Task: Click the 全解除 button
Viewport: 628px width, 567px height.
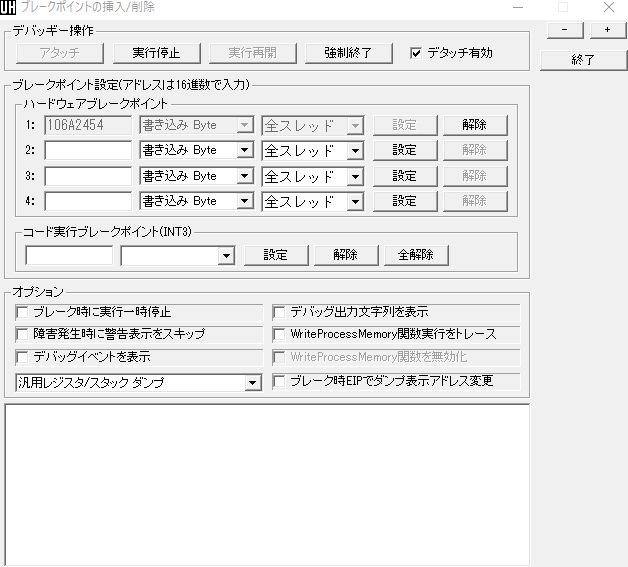Action: tap(416, 255)
